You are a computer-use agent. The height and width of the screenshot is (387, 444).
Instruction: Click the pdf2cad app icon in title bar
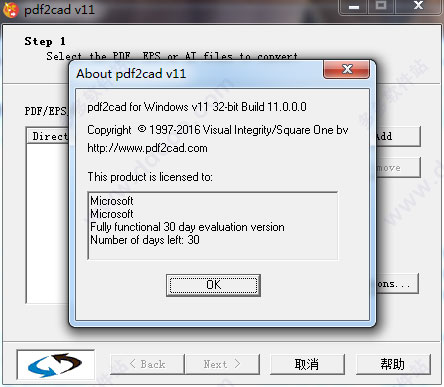[x=10, y=10]
